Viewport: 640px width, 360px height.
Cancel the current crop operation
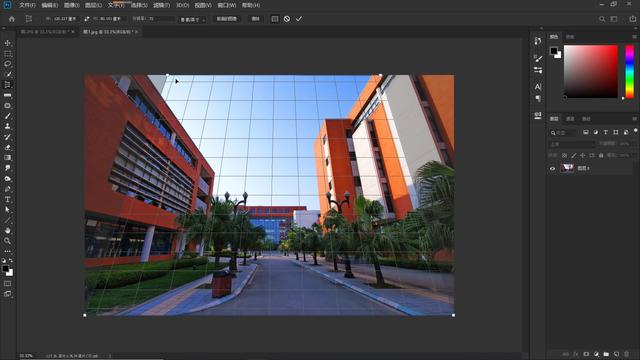287,19
